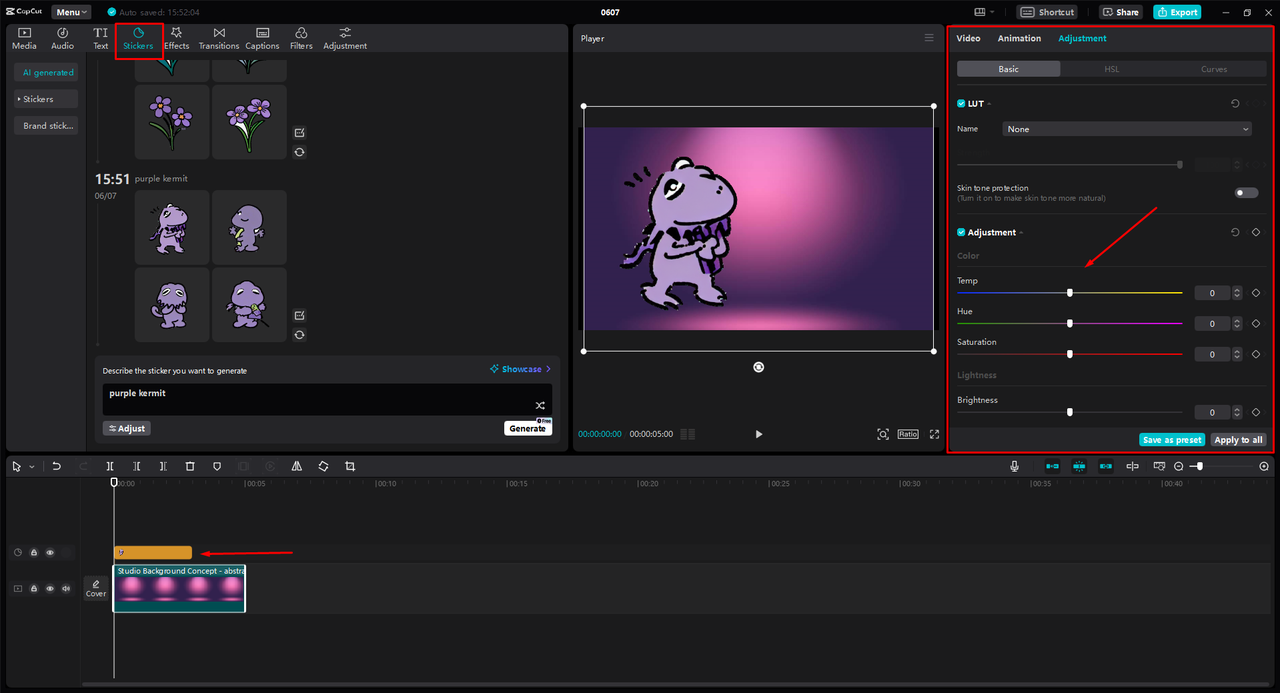Image resolution: width=1280 pixels, height=693 pixels.
Task: Select AI generated in the sidebar
Action: (x=48, y=73)
